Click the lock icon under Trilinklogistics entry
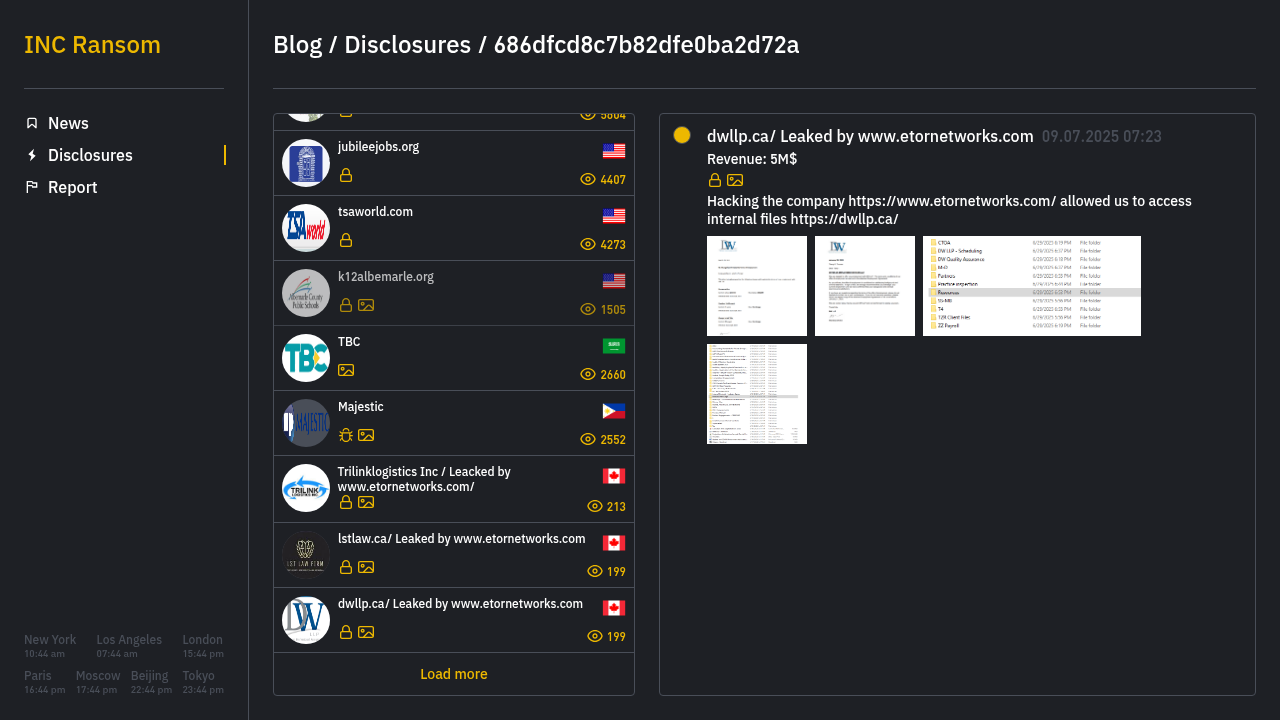Image resolution: width=1280 pixels, height=720 pixels. tap(346, 502)
